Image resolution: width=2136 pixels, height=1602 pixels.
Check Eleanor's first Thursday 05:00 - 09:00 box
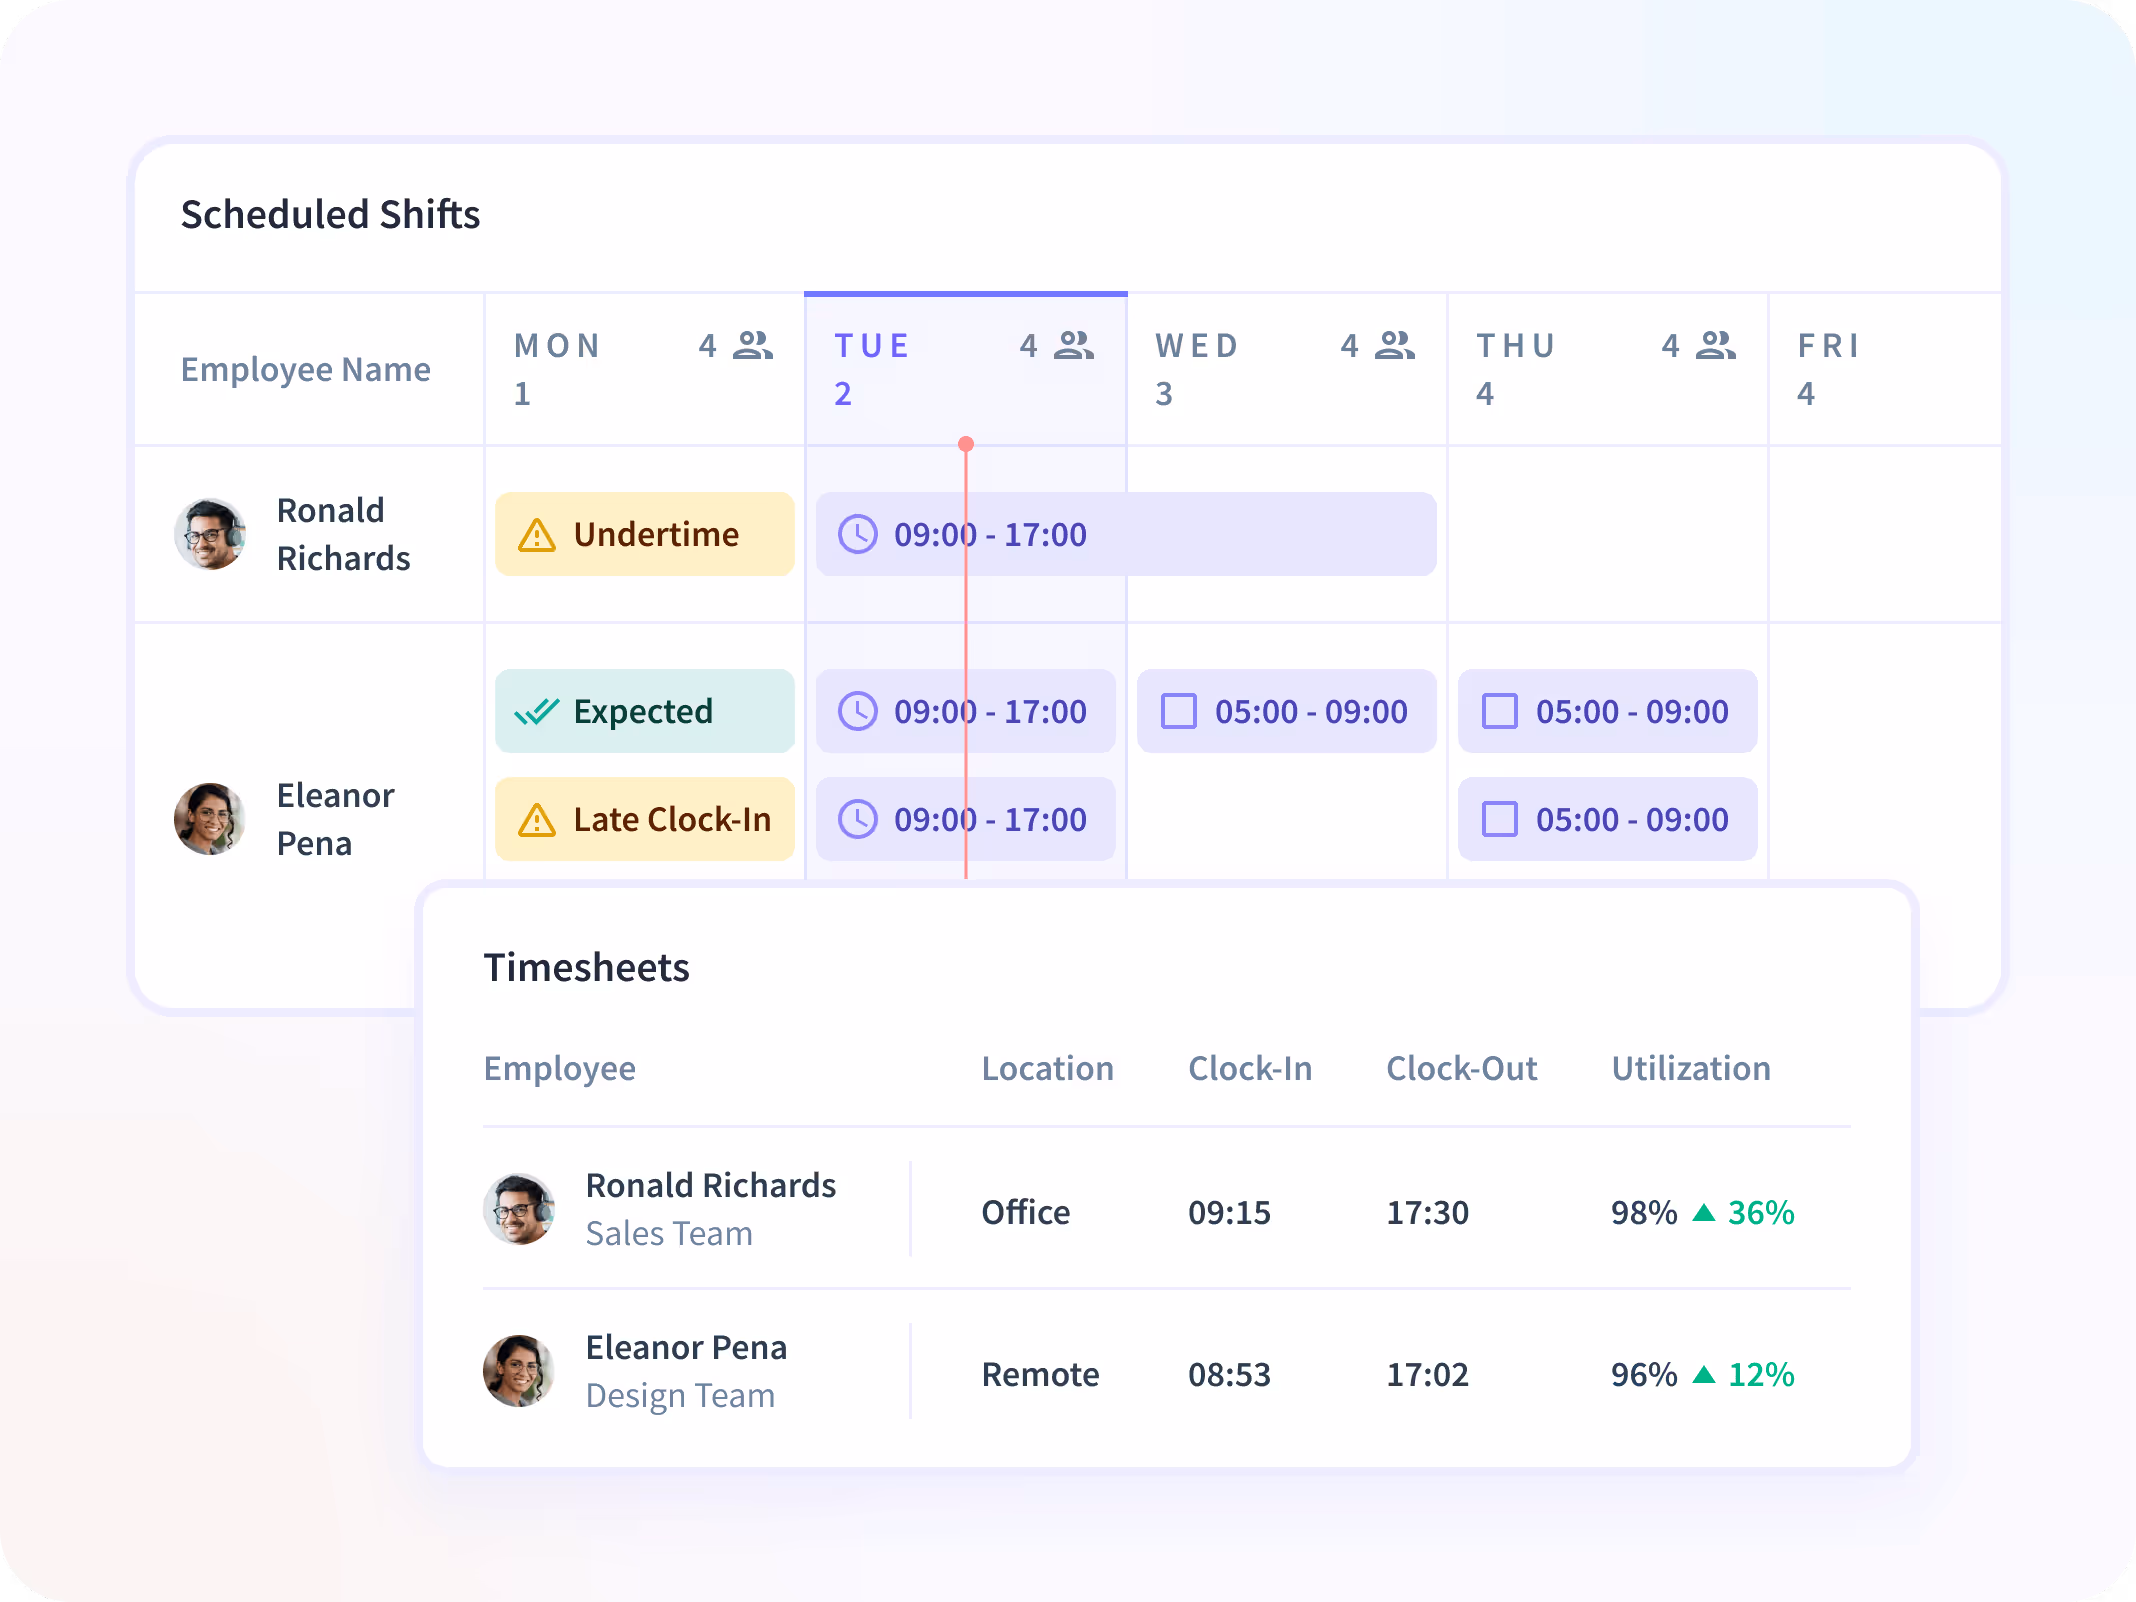tap(1500, 711)
